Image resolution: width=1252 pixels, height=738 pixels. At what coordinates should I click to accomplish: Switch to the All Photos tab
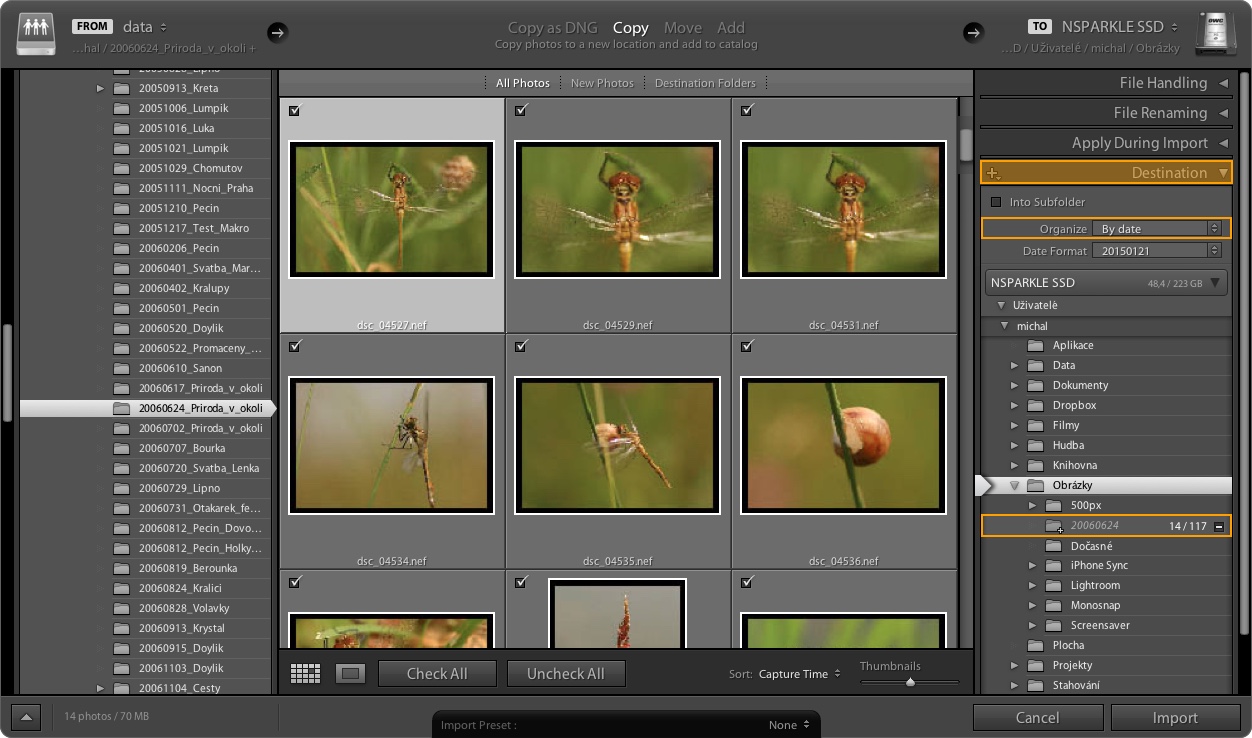(523, 83)
